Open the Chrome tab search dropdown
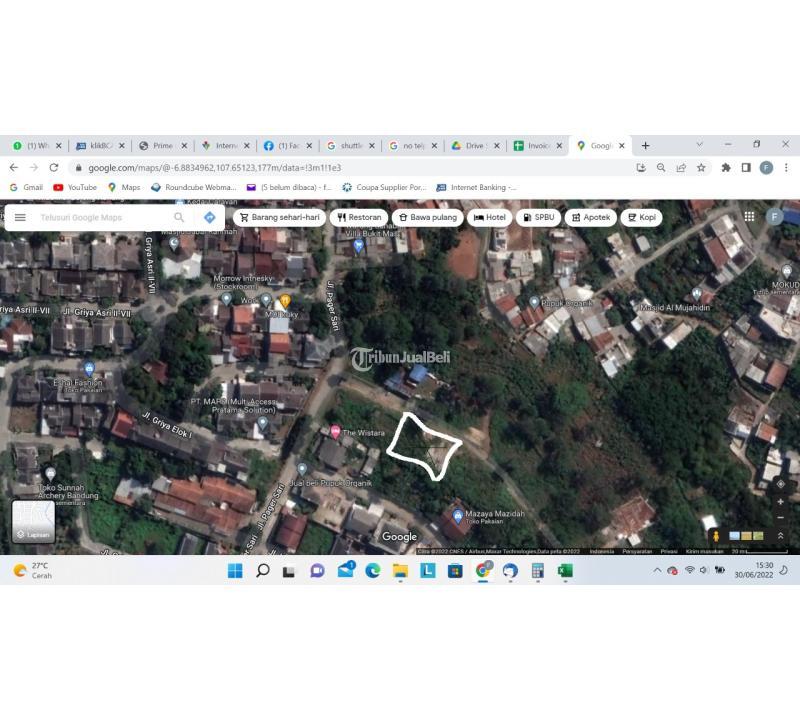800x720 pixels. 699,145
